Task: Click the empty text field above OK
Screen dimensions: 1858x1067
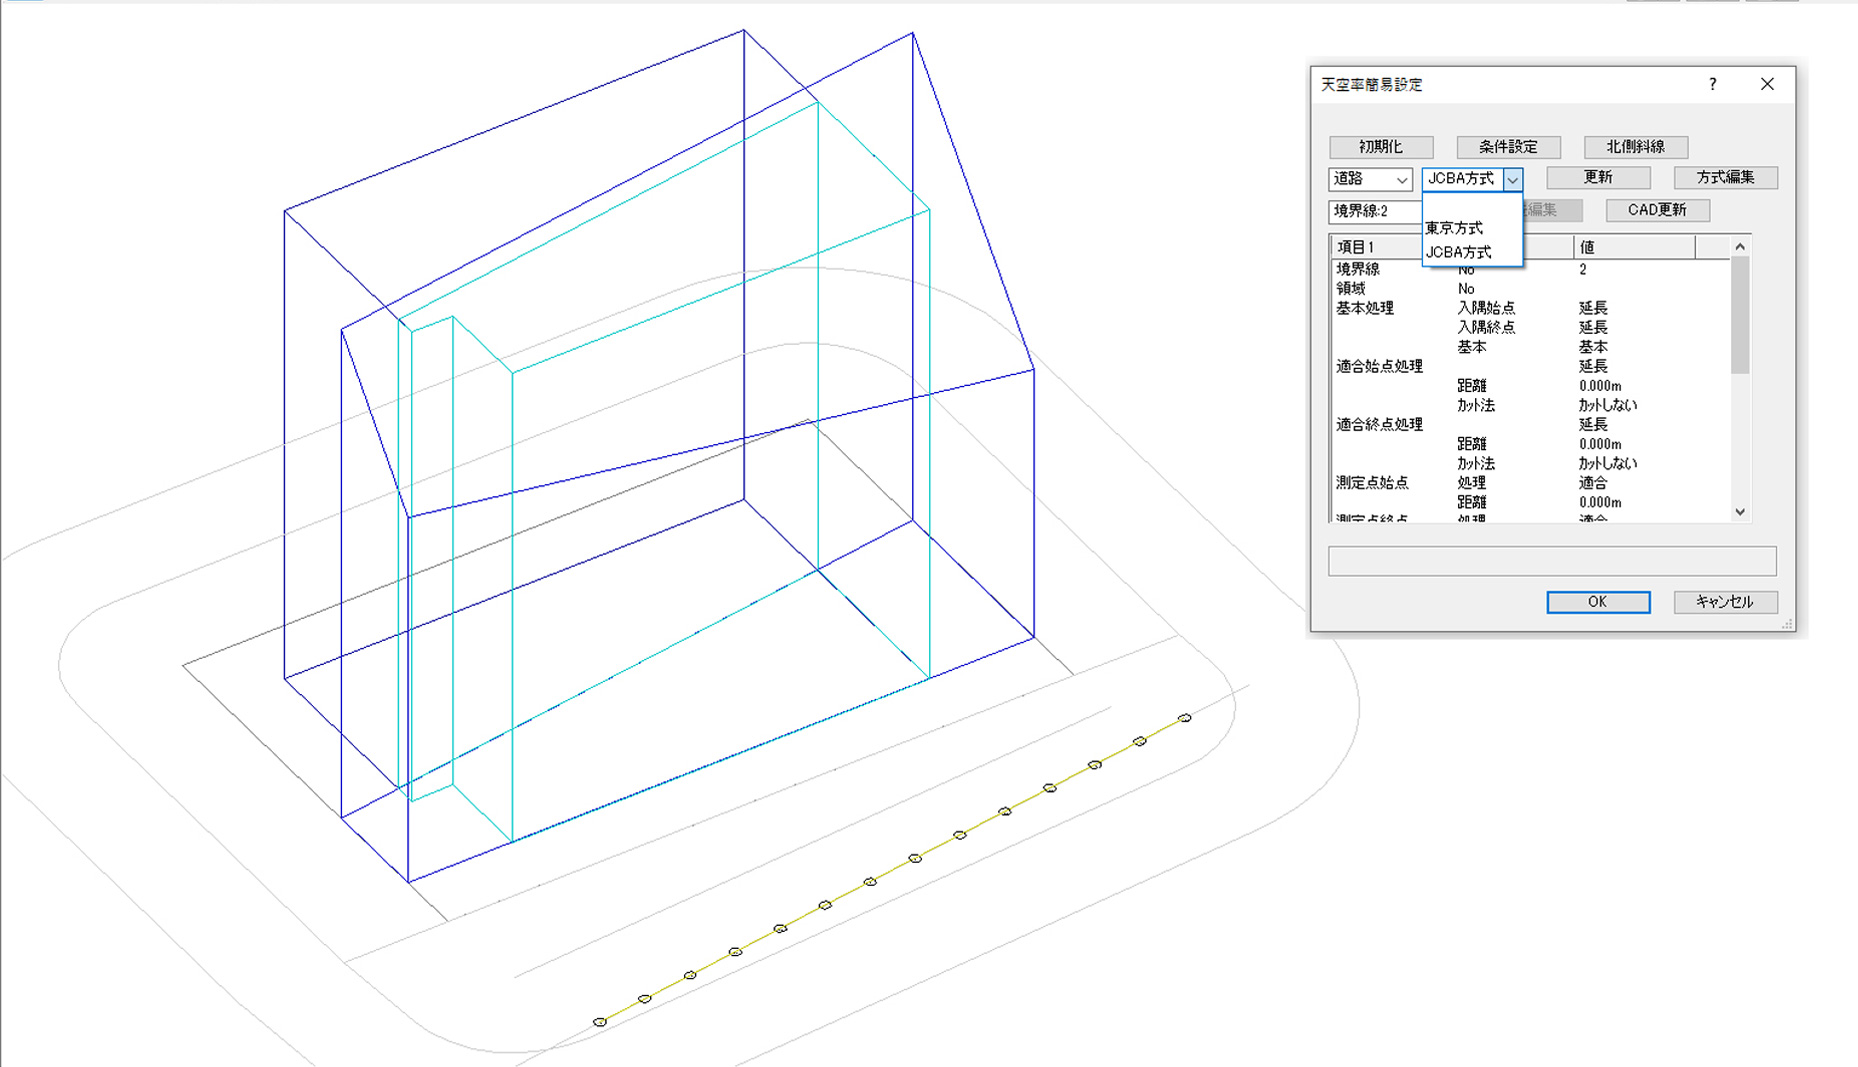Action: coord(1552,561)
